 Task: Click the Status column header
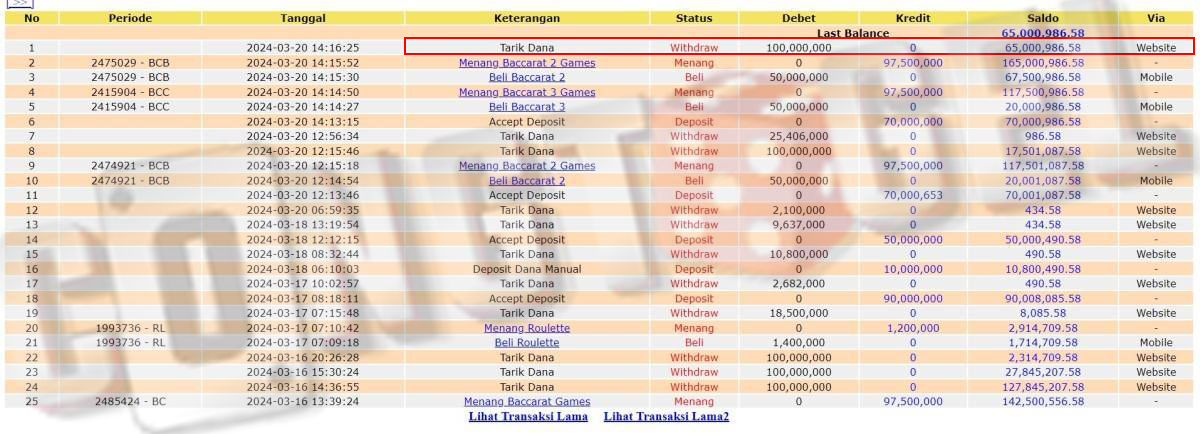click(x=693, y=18)
